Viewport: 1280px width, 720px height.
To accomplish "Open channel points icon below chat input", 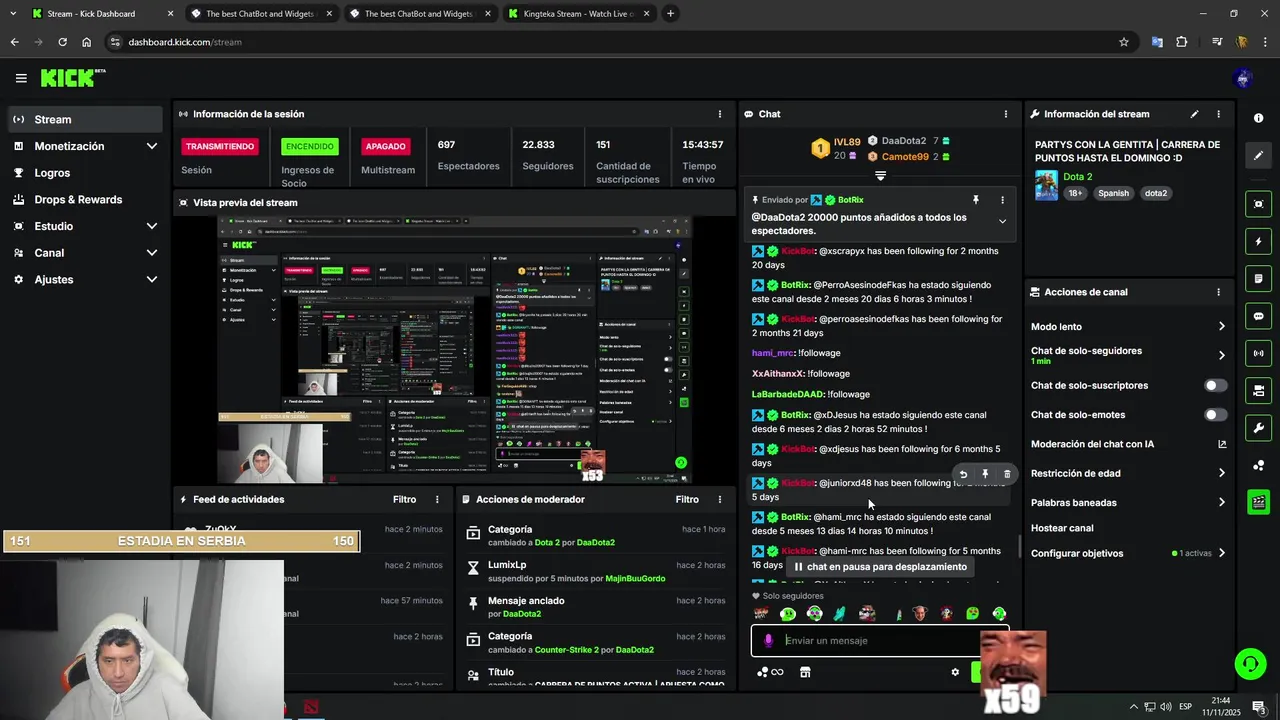I will pyautogui.click(x=769, y=672).
